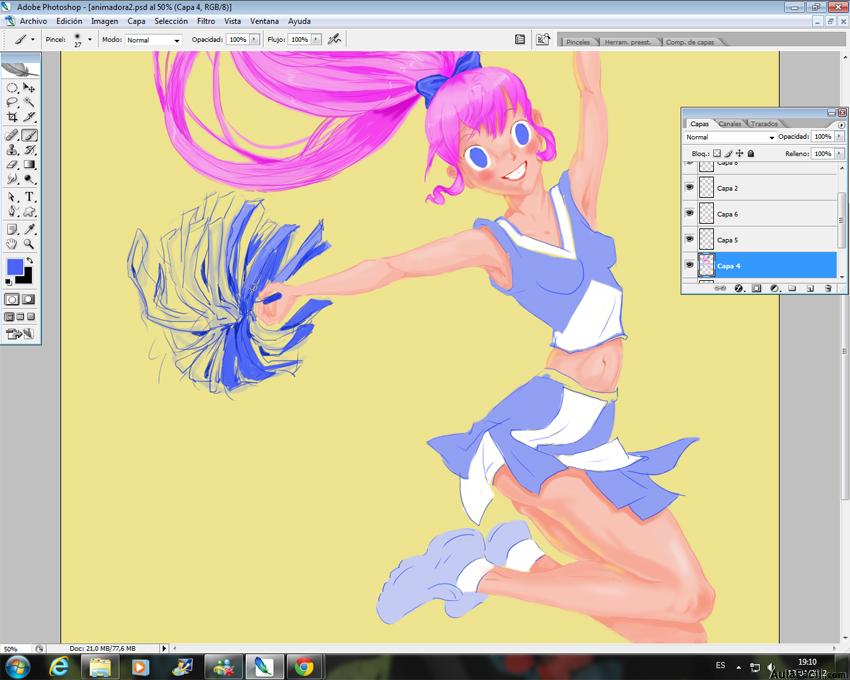Select the Eyedropper tool

pyautogui.click(x=29, y=229)
